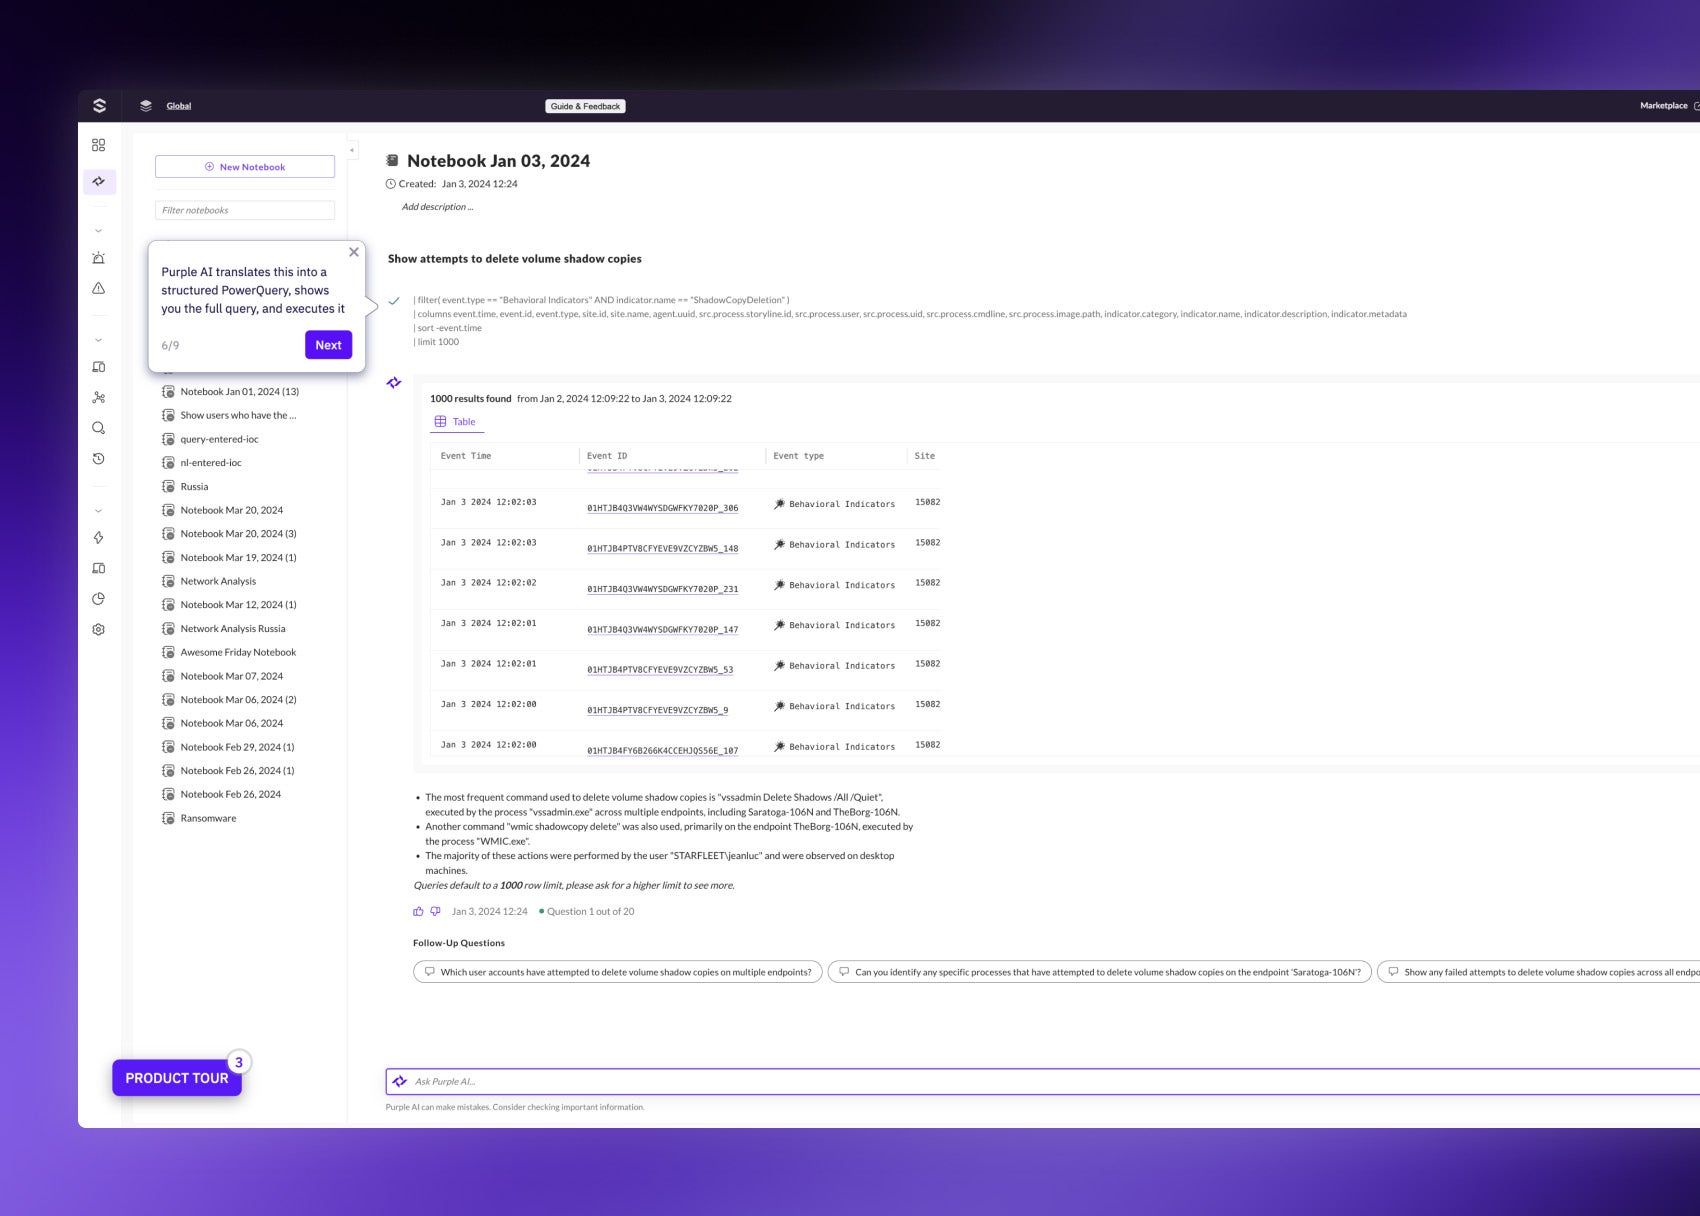Collapse the notebooks panel with arrow
Viewport: 1700px width, 1216px height.
pyautogui.click(x=352, y=150)
